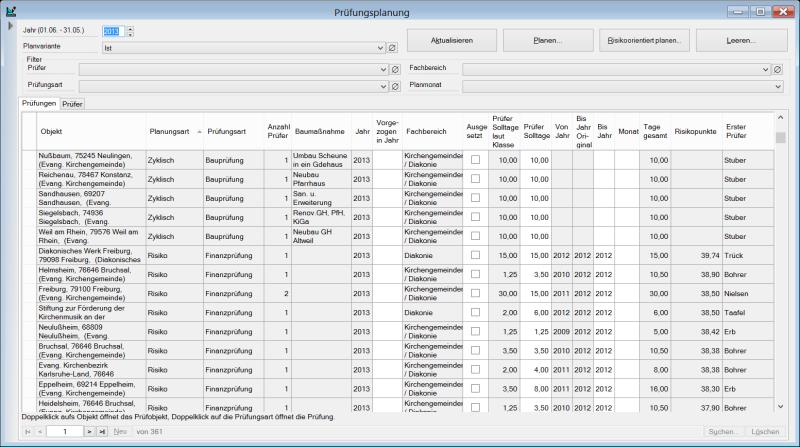Click the table vertical scrollbar thumb

780,137
